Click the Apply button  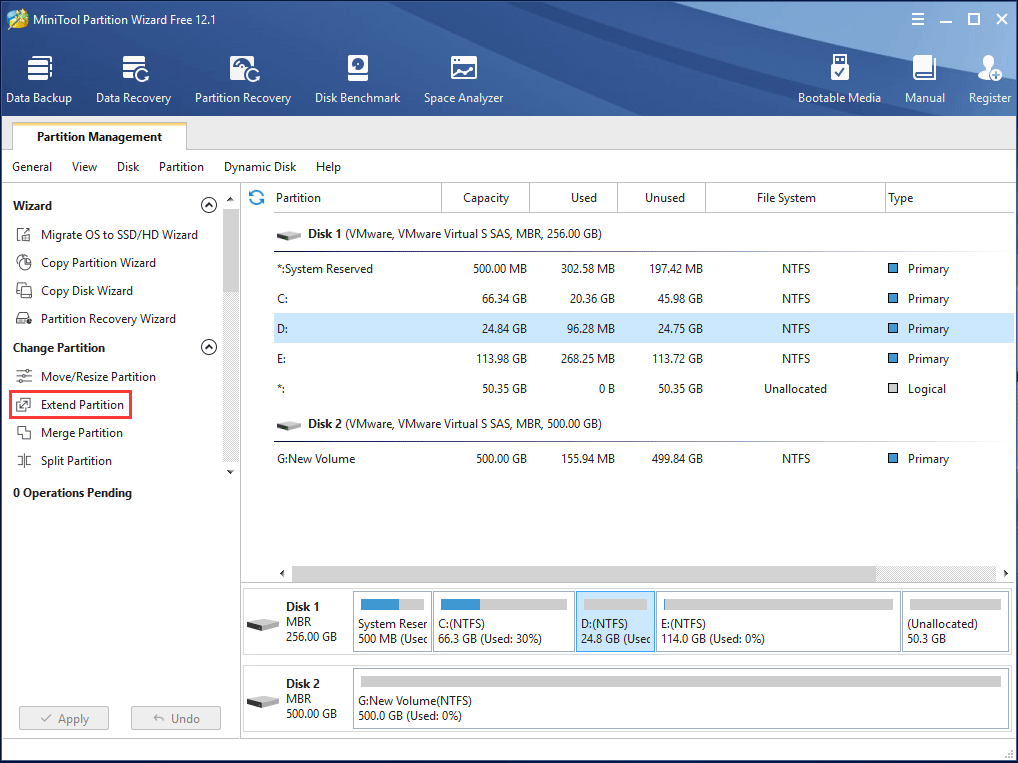coord(63,718)
